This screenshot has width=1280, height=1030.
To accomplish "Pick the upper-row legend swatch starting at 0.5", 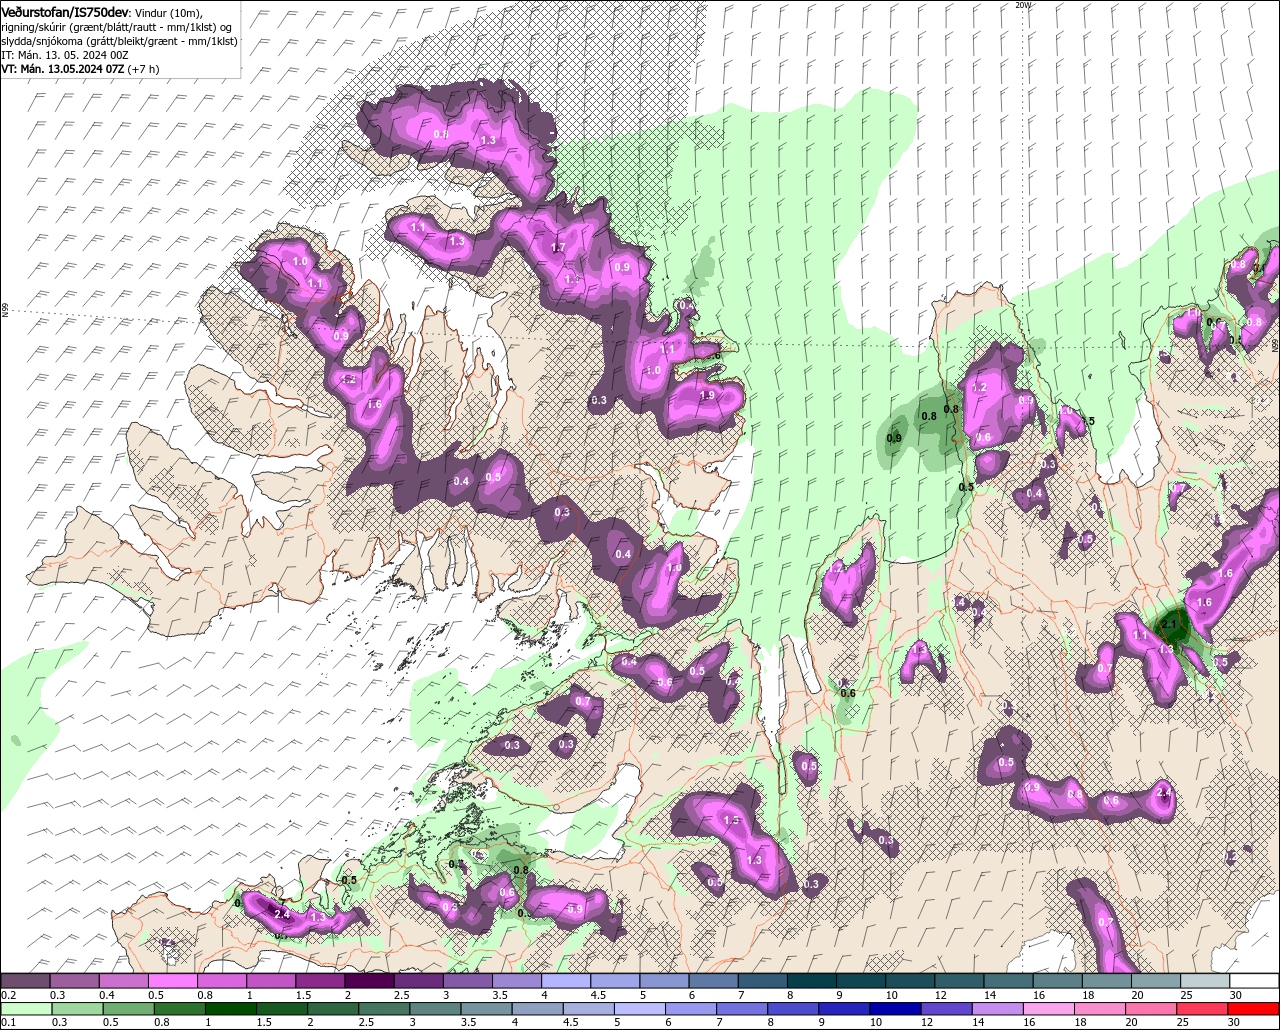I will click(172, 980).
